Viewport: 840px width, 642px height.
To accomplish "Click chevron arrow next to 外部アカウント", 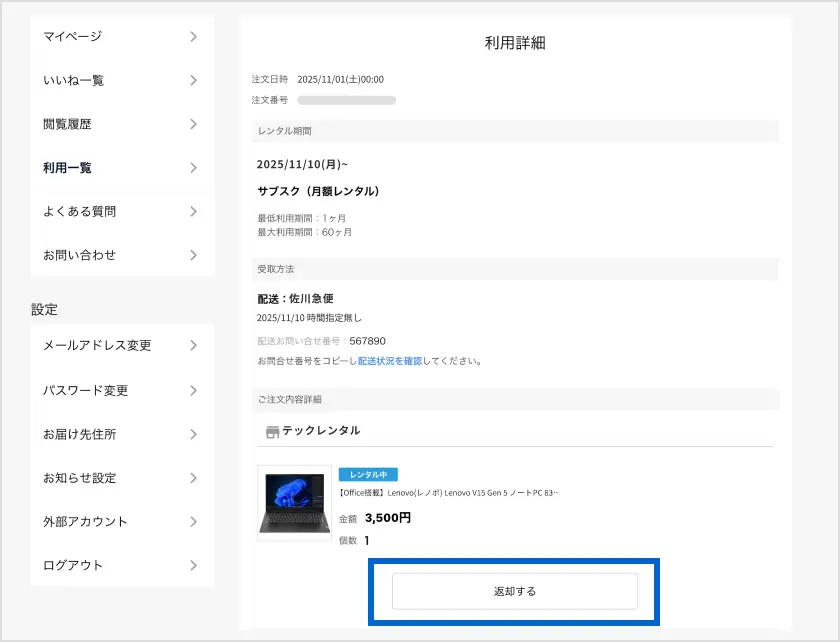I will pyautogui.click(x=193, y=521).
